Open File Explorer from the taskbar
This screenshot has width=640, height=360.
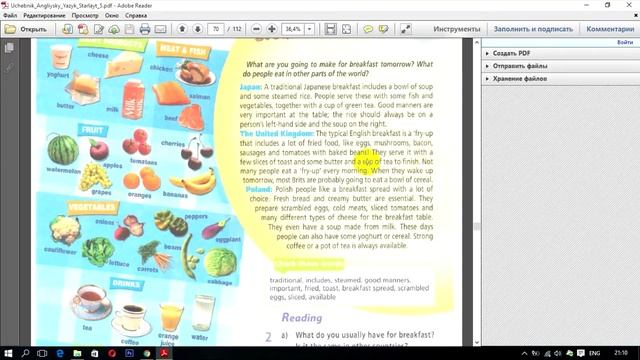pyautogui.click(x=77, y=353)
